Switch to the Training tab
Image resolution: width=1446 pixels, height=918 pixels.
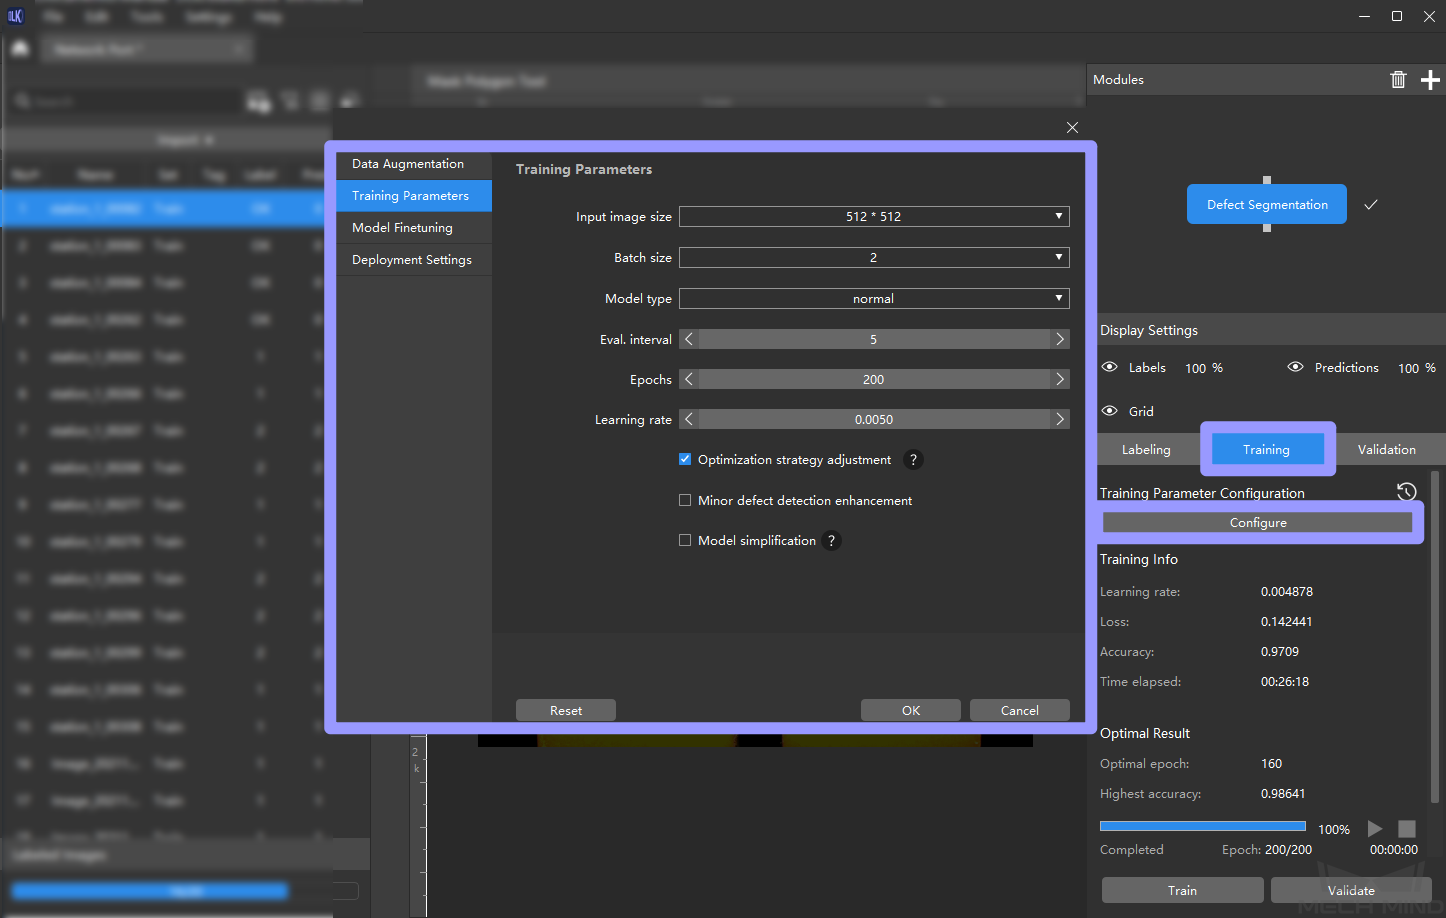click(1267, 450)
